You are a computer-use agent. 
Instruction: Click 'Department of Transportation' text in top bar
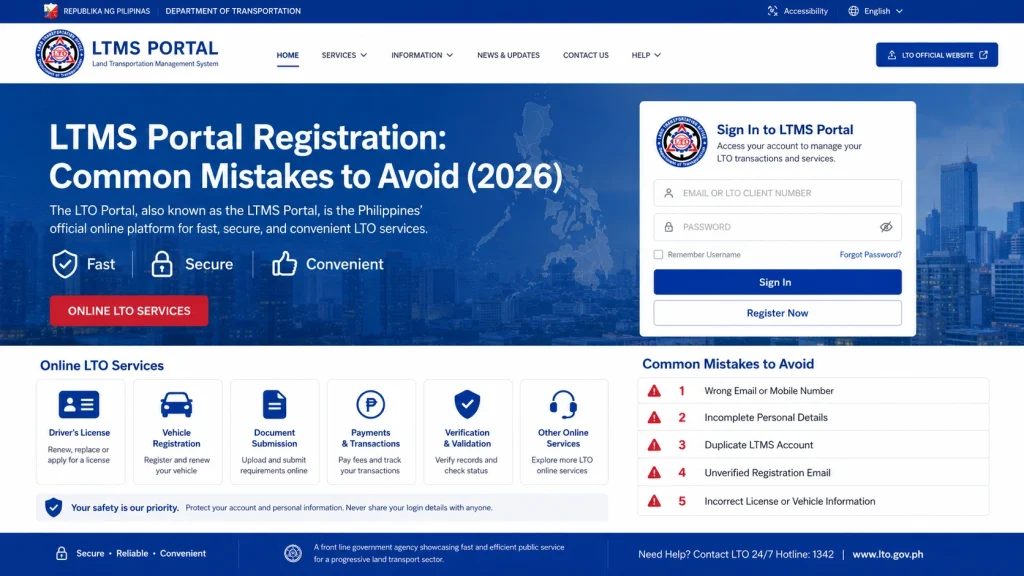click(x=233, y=11)
